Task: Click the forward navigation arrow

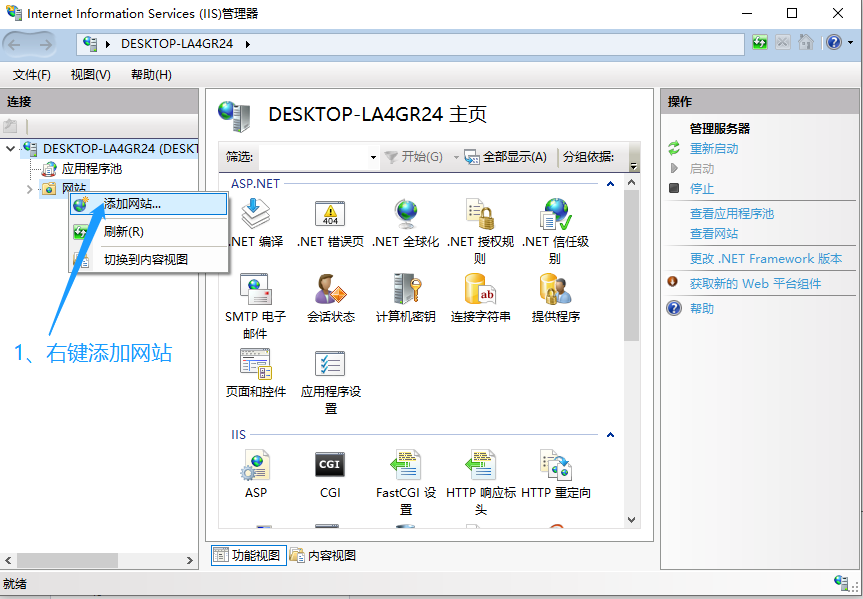Action: (x=46, y=44)
